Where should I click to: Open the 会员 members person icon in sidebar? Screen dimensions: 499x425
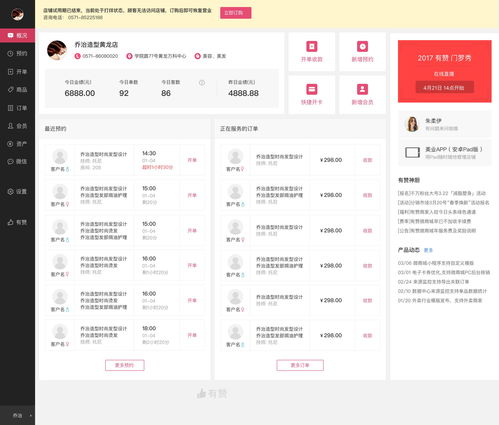coord(10,126)
